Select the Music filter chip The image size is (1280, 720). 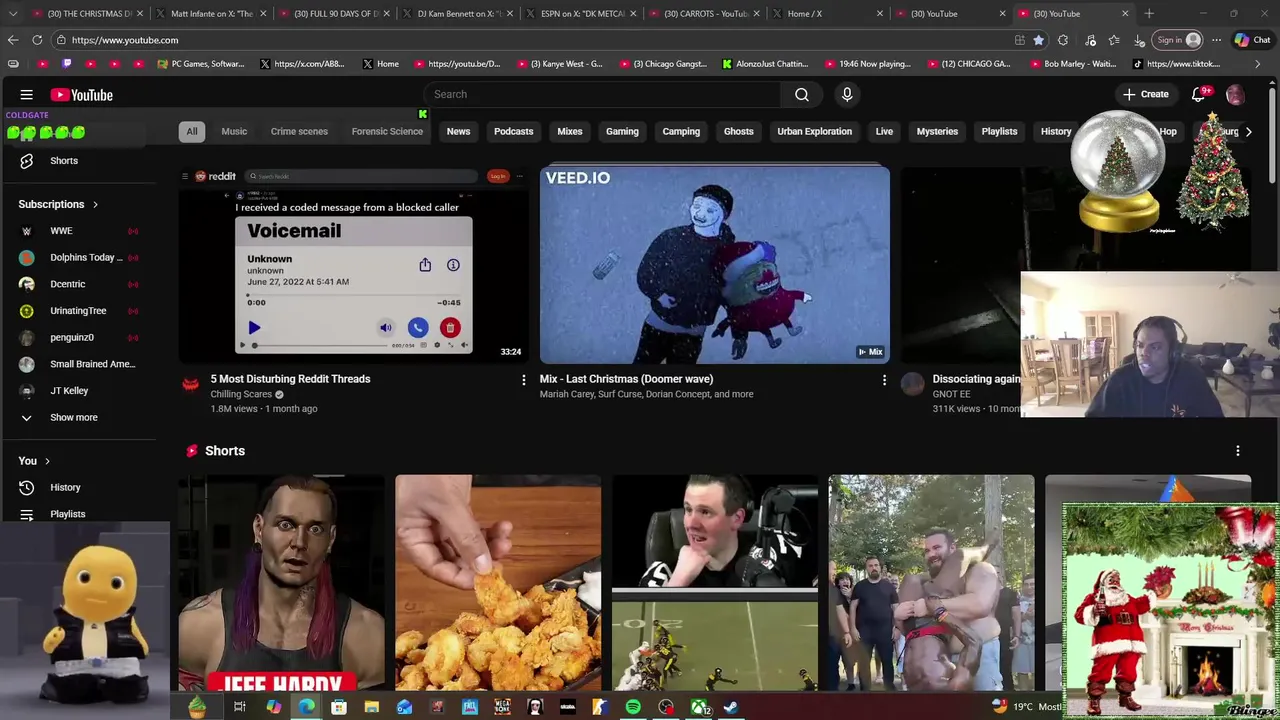(234, 131)
